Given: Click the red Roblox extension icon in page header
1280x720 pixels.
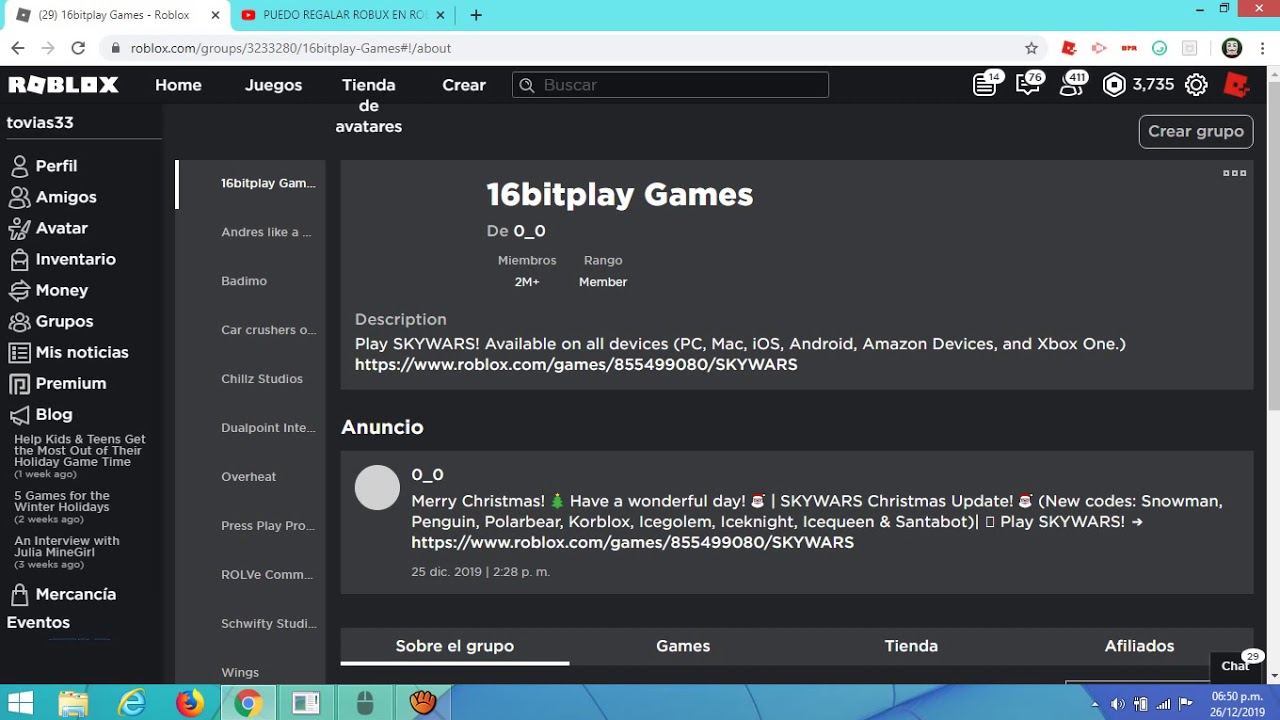Looking at the screenshot, I should 1237,85.
